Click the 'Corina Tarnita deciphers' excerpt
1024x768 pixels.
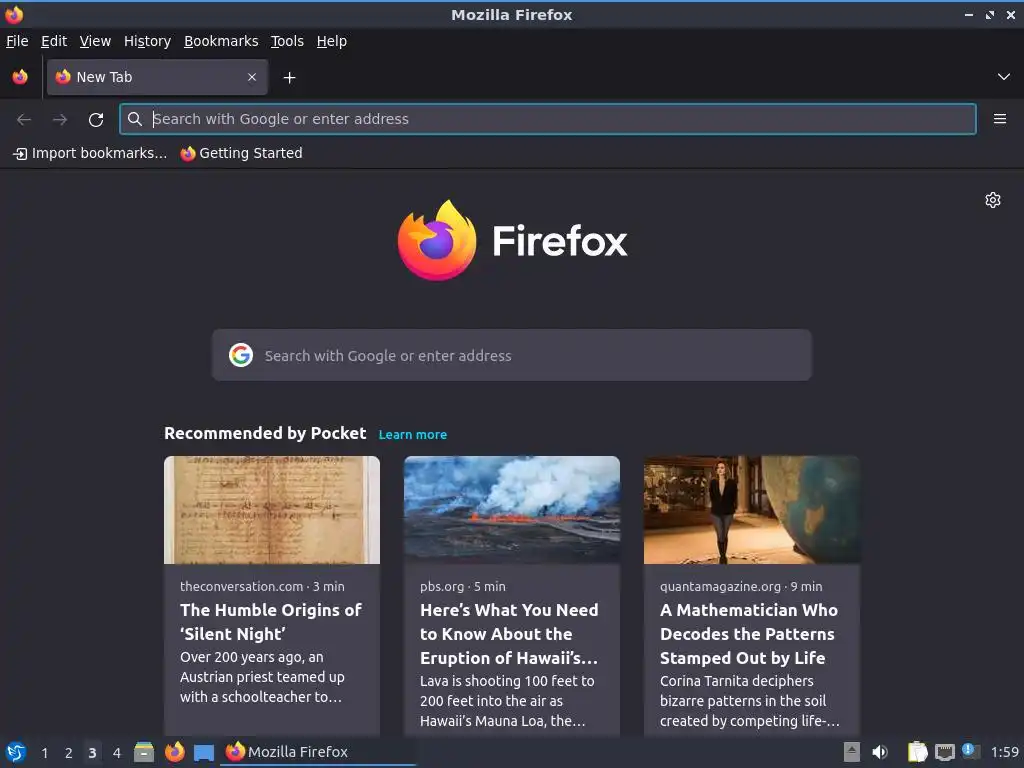pyautogui.click(x=750, y=701)
